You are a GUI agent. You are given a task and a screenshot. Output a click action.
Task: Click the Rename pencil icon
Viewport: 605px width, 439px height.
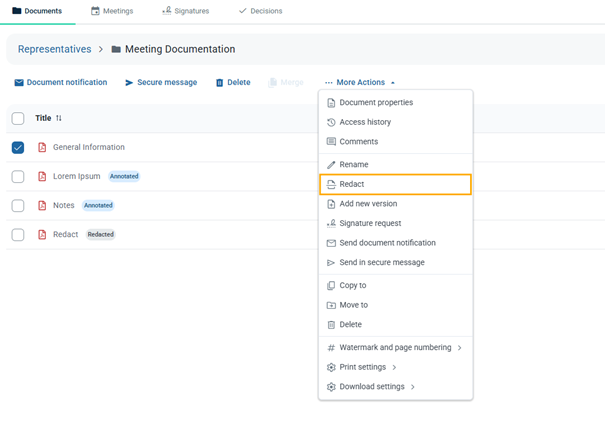[331, 165]
